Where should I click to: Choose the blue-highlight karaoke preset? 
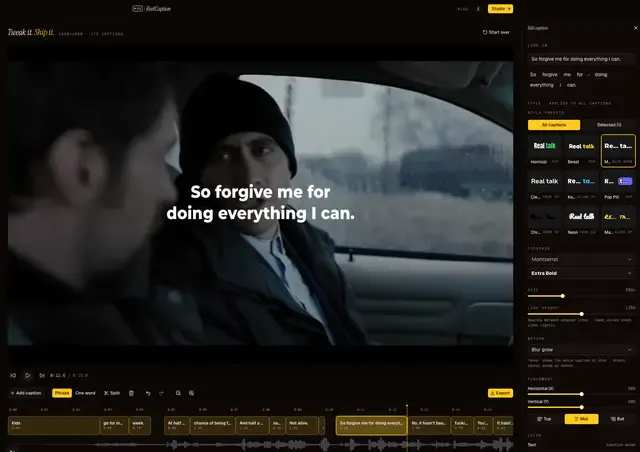tap(581, 186)
